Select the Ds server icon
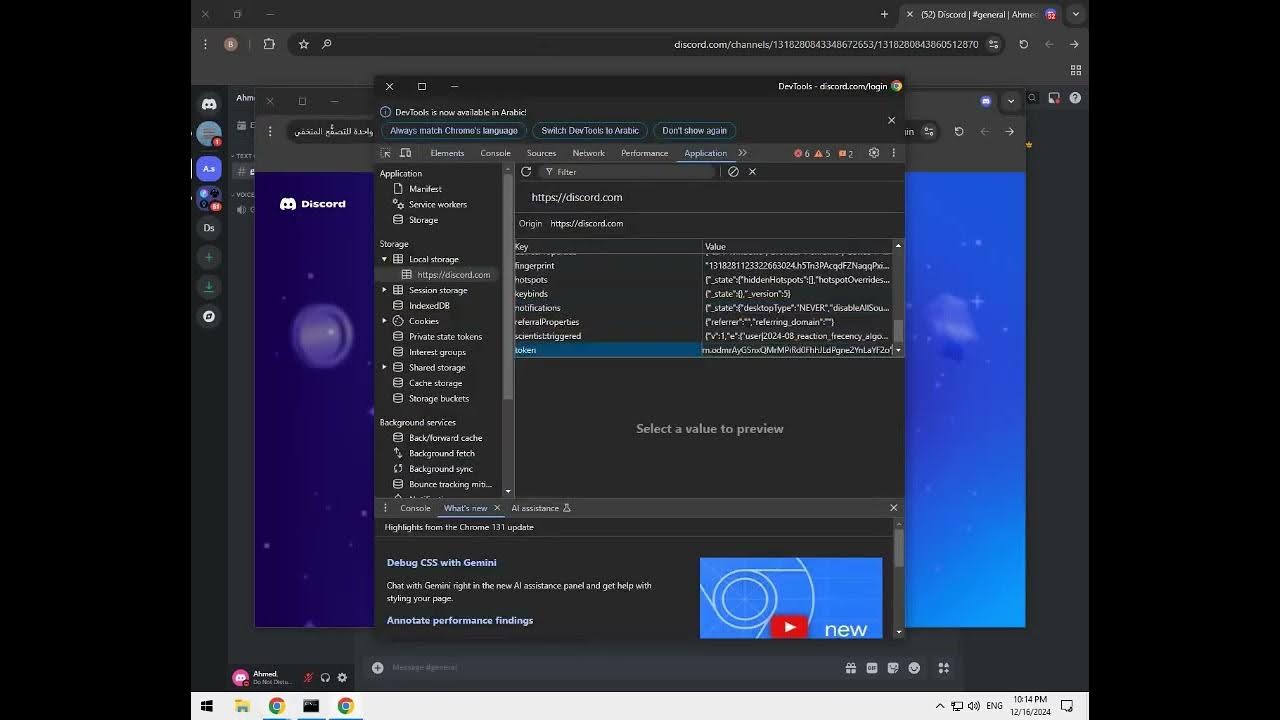This screenshot has width=1280, height=720. [209, 228]
